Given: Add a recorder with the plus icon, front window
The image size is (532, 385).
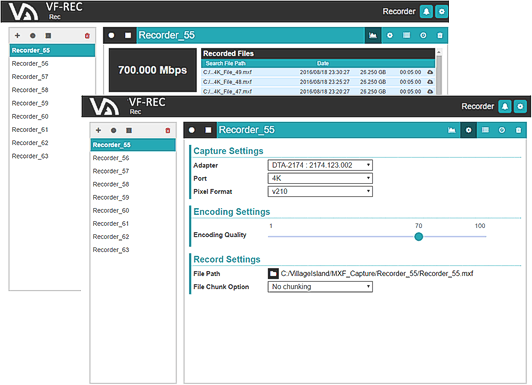Looking at the screenshot, I should click(x=98, y=130).
